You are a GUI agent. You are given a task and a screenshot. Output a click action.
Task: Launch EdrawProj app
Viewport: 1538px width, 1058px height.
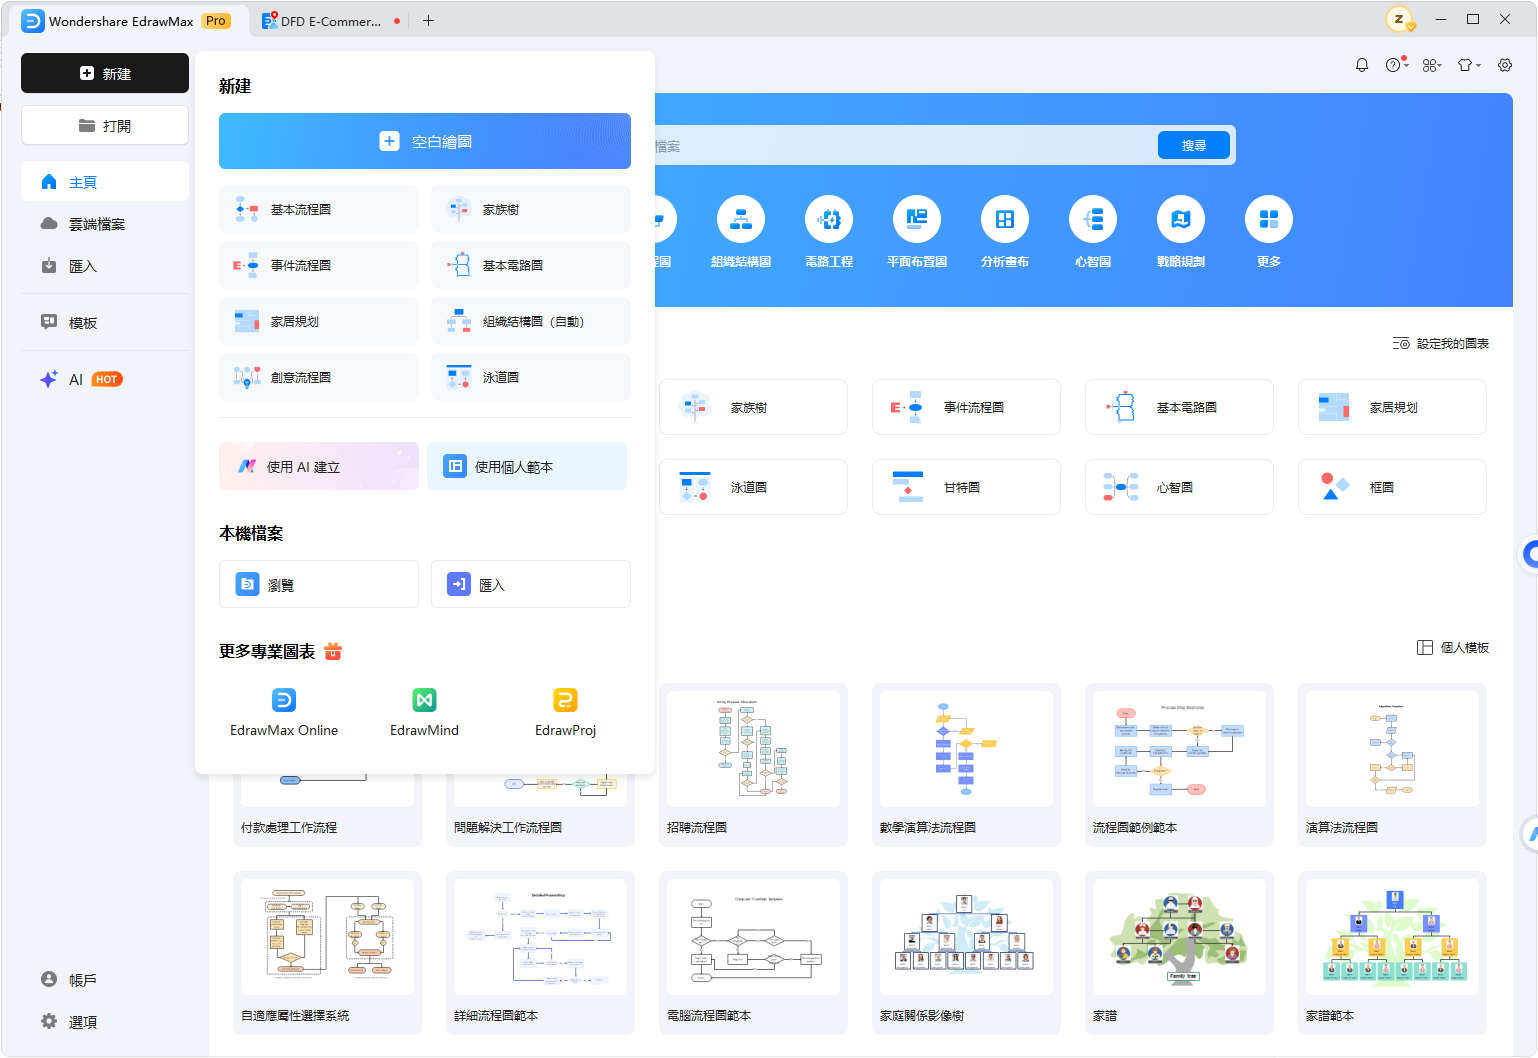565,712
